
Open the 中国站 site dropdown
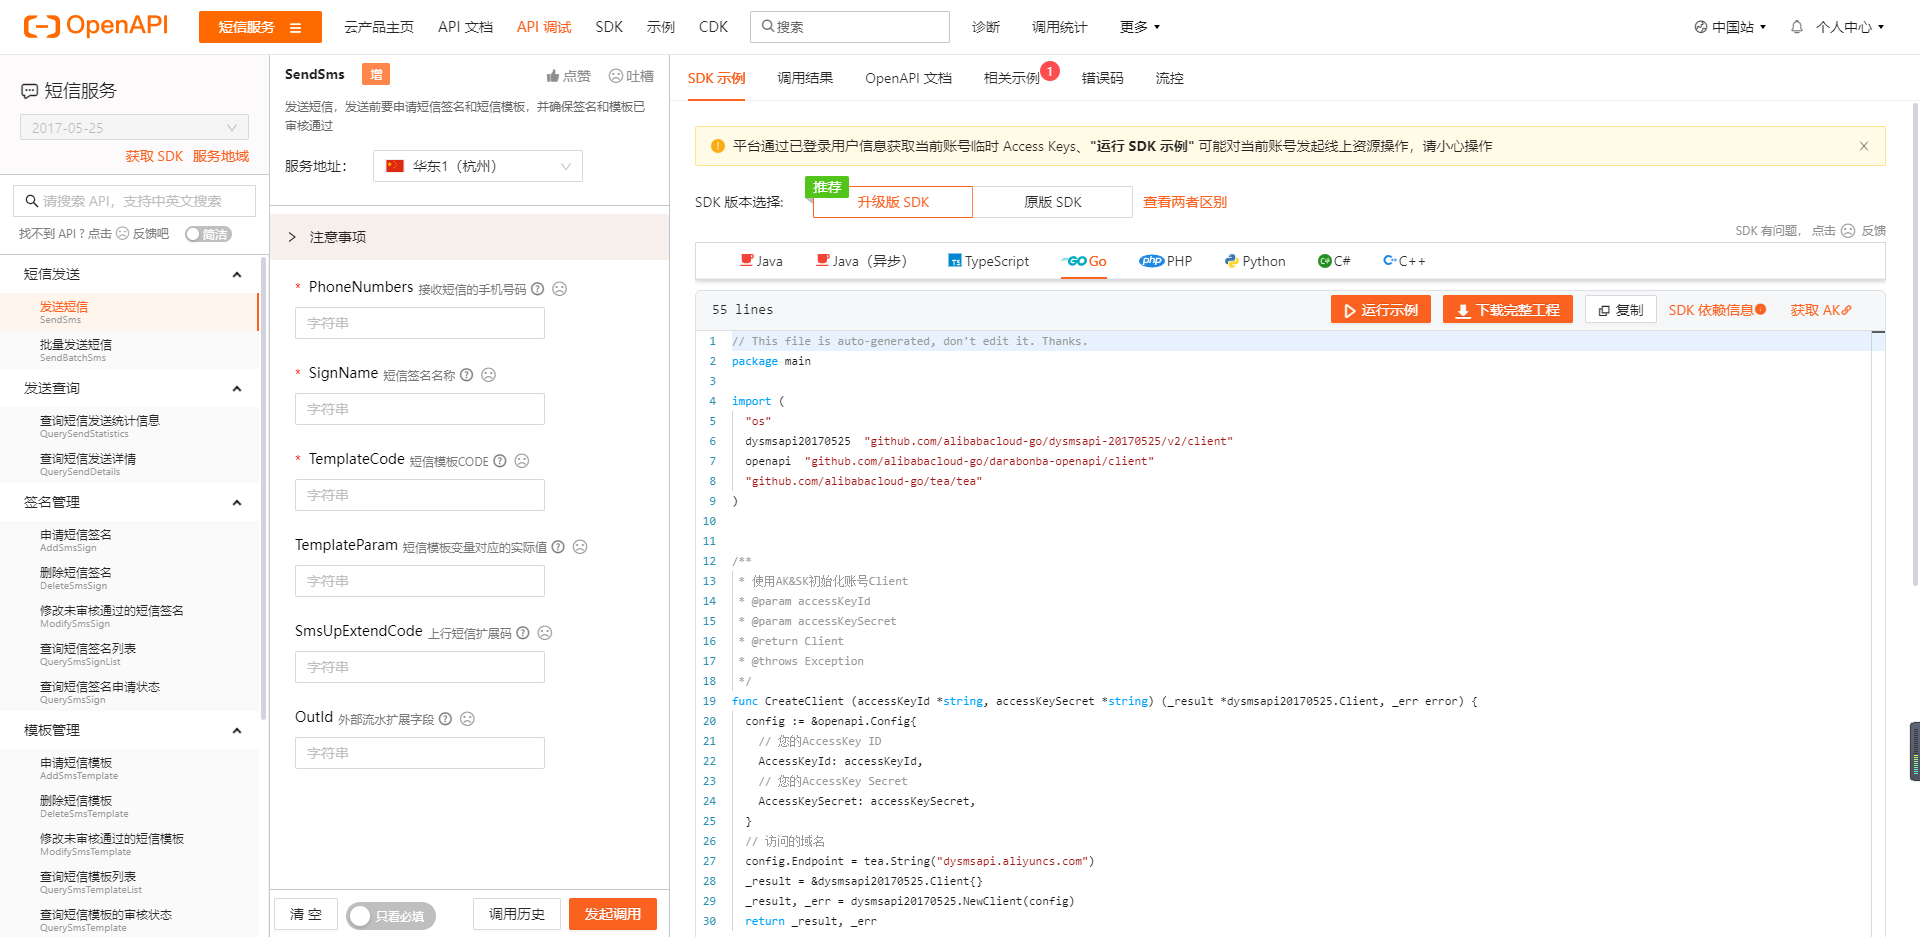tap(1730, 27)
